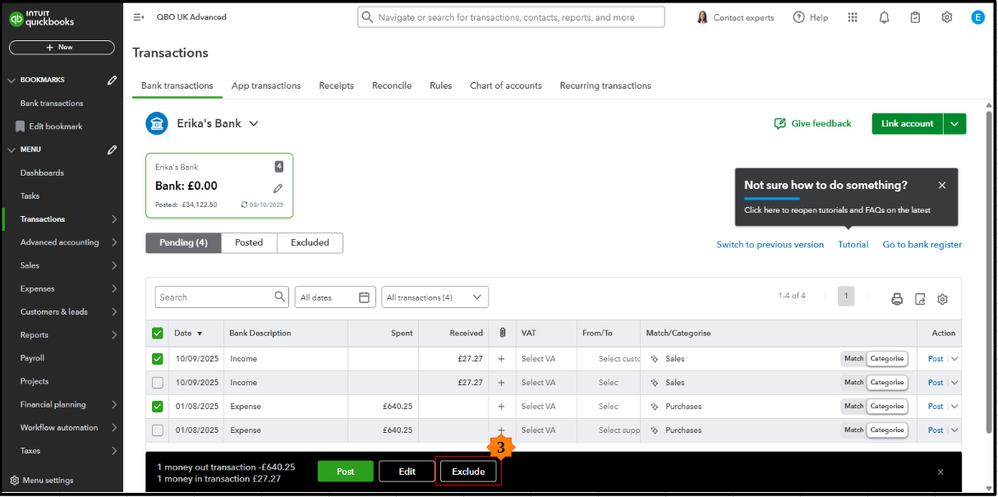Image resolution: width=998 pixels, height=497 pixels.
Task: Click the green Post button in action bar
Action: click(x=346, y=472)
